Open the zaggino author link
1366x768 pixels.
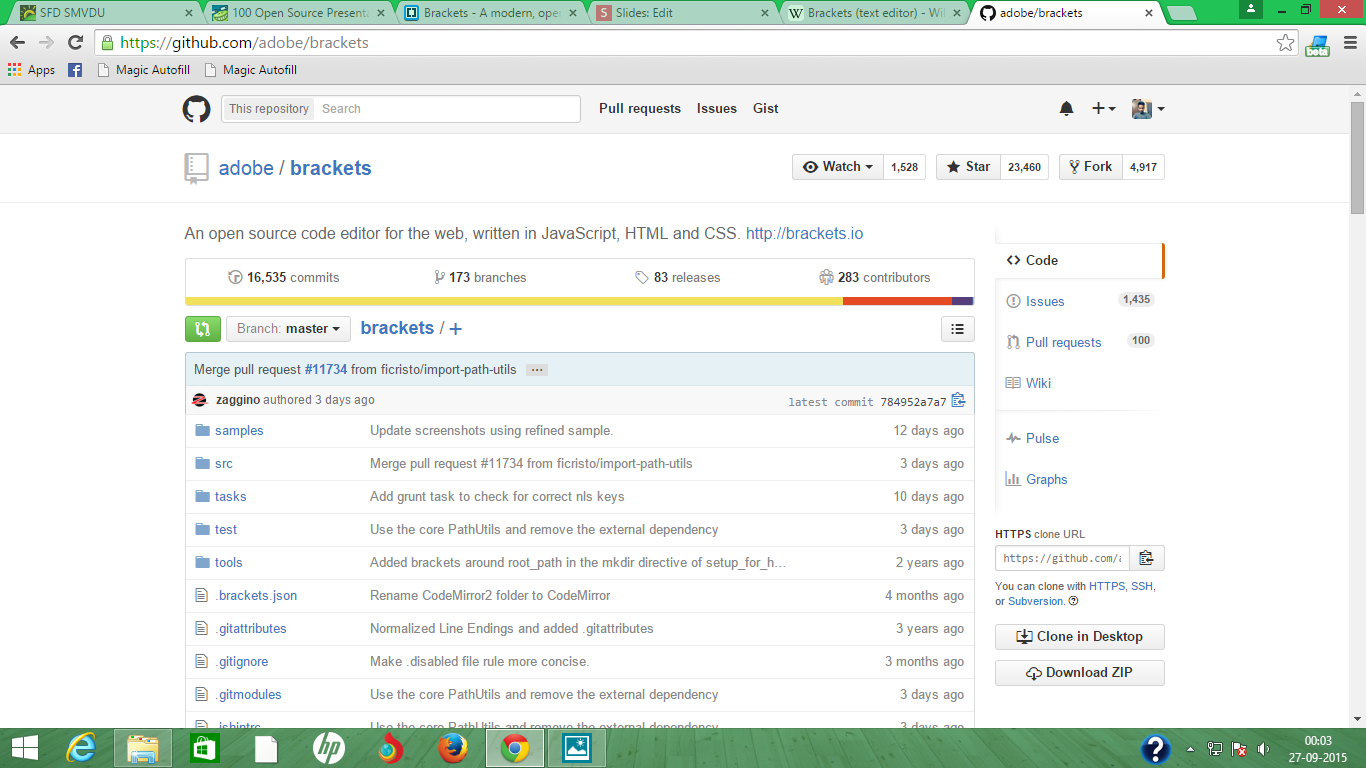238,400
